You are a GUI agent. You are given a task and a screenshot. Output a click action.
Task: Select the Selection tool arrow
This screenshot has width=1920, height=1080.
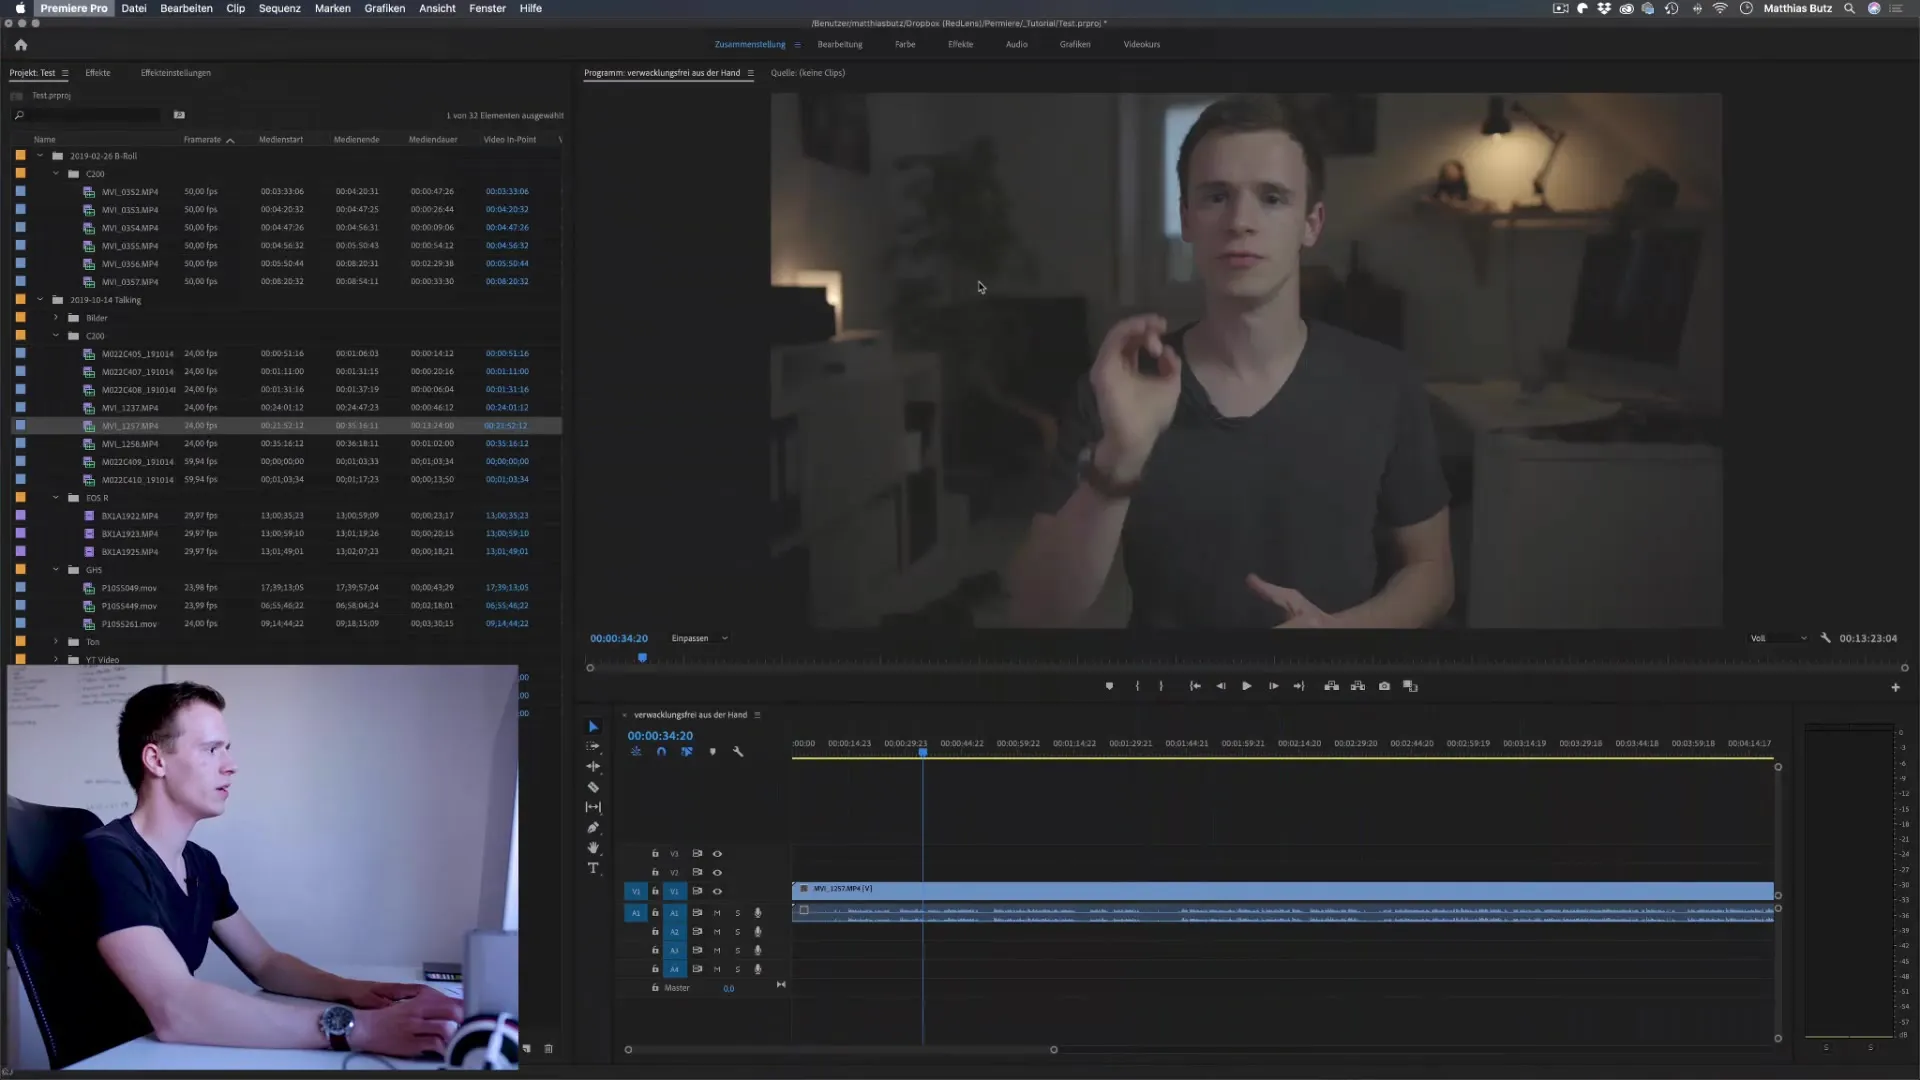pyautogui.click(x=593, y=727)
